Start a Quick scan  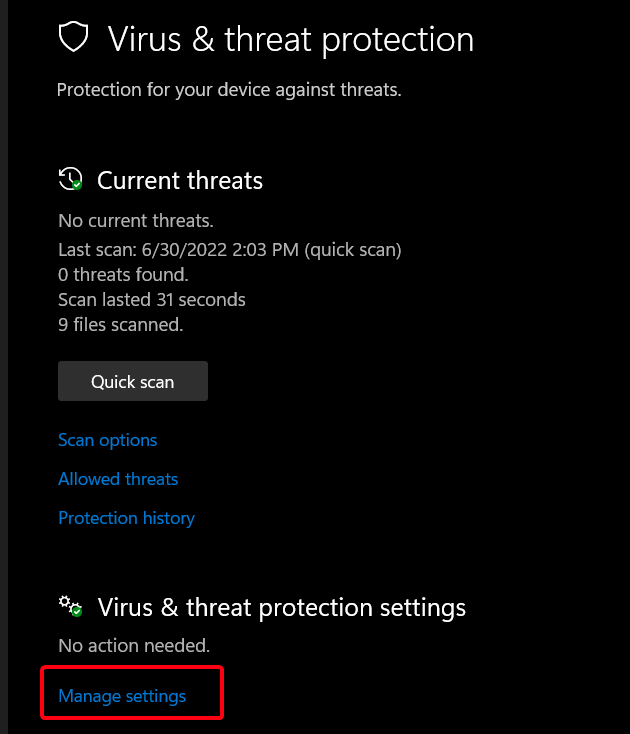[x=133, y=381]
